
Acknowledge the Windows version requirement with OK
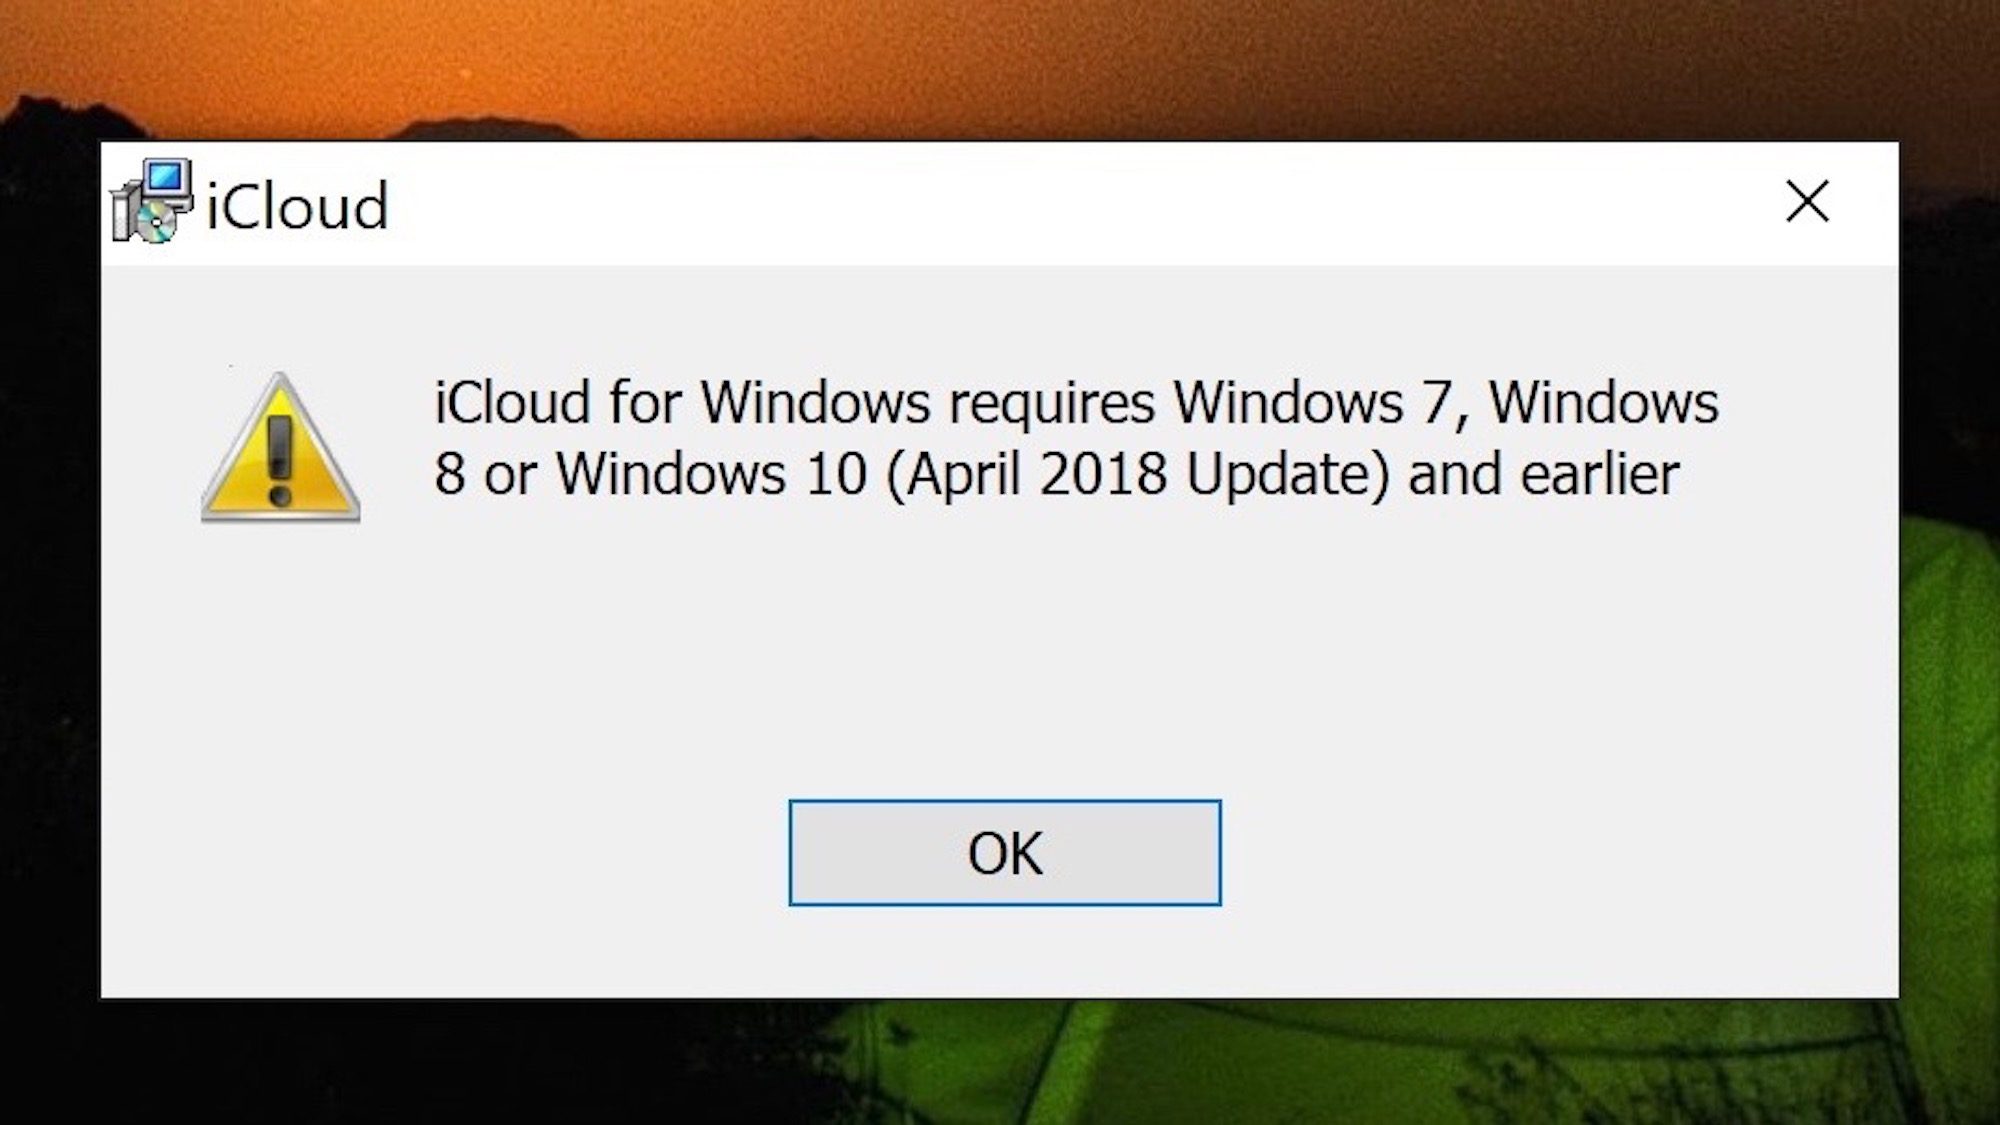(1005, 852)
